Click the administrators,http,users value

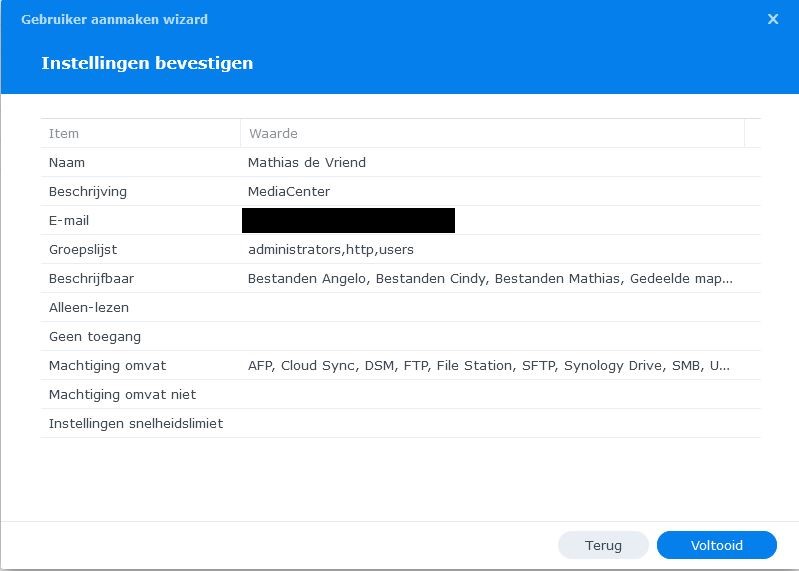(x=330, y=249)
